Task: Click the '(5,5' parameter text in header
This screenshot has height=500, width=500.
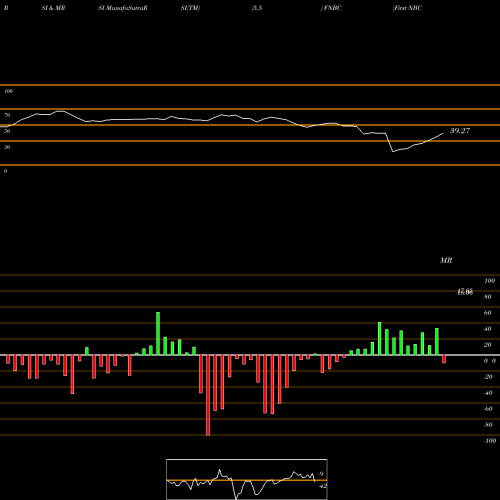Action: [257, 8]
